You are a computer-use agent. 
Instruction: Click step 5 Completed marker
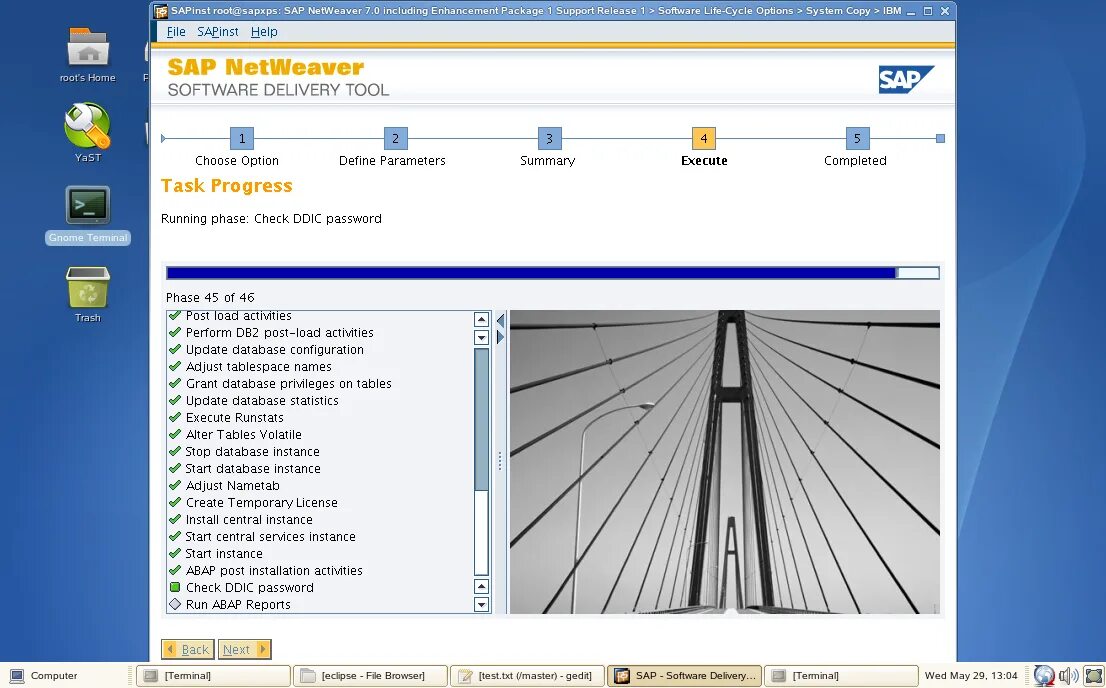click(858, 138)
